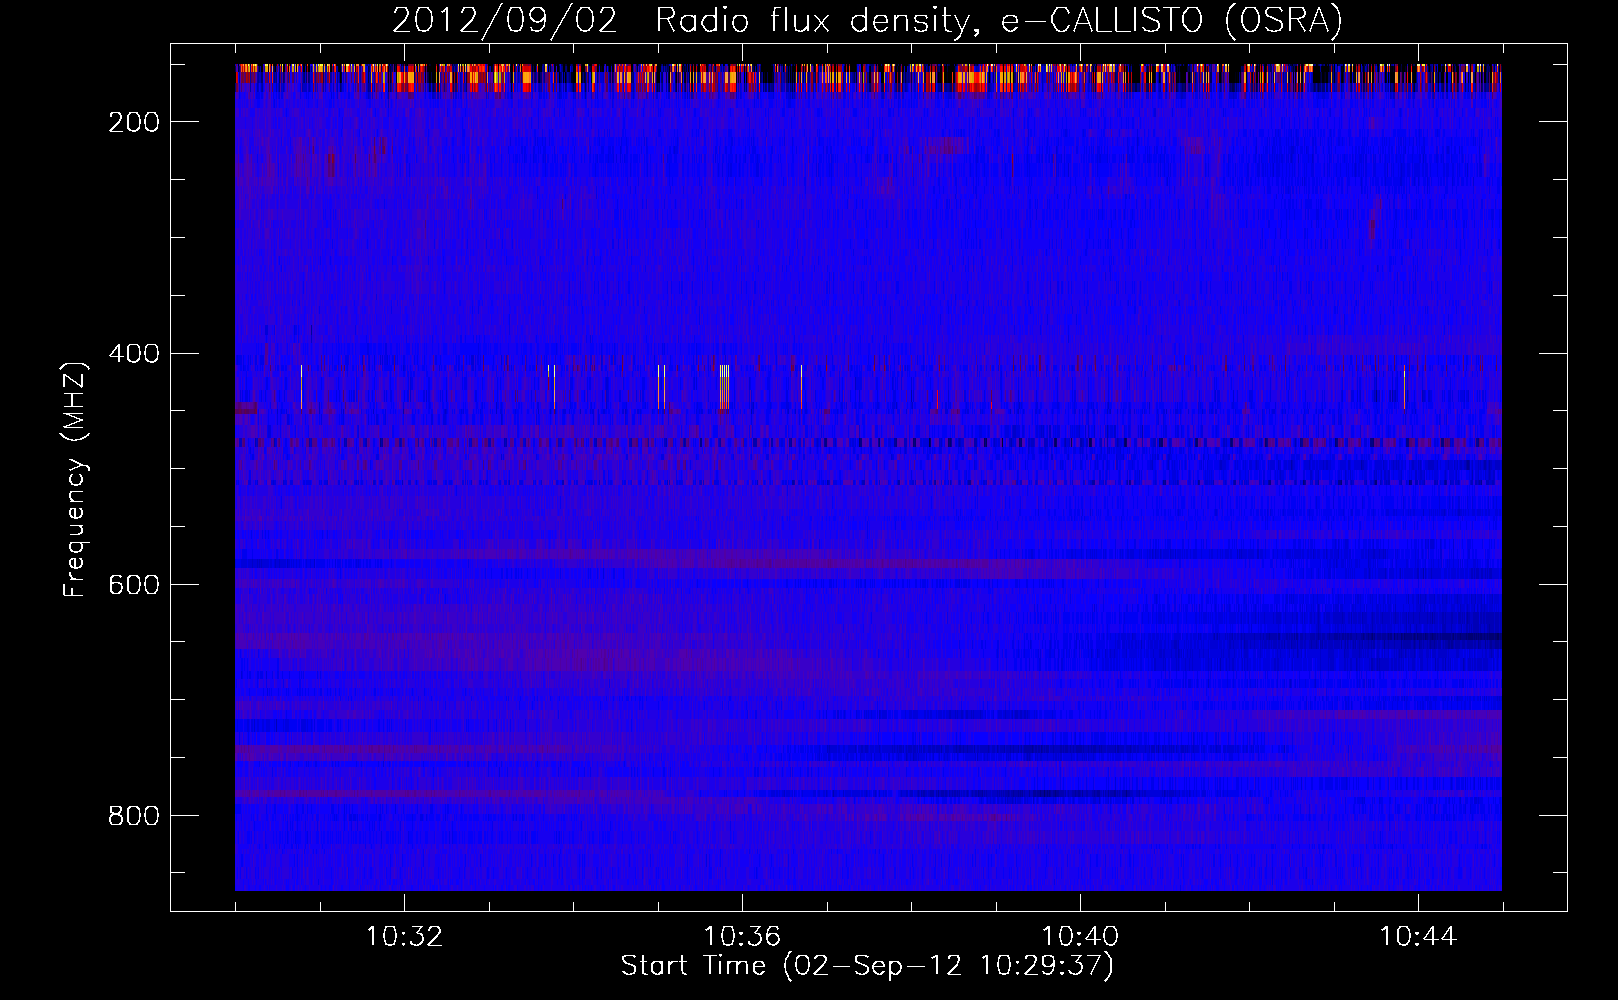This screenshot has width=1618, height=1000.
Task: Click the bright yellow burst near 10:36 at 420 MHz
Action: (x=724, y=388)
